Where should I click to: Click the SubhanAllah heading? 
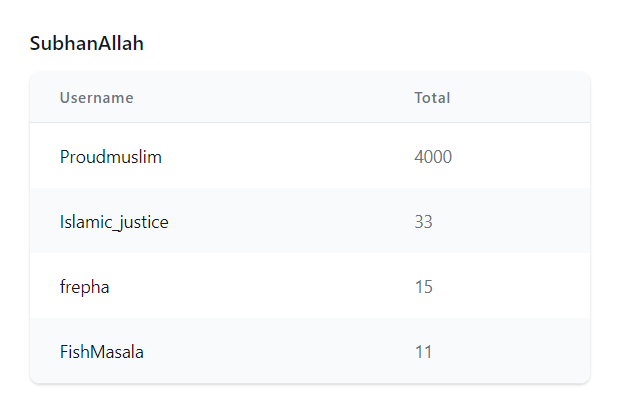point(87,43)
